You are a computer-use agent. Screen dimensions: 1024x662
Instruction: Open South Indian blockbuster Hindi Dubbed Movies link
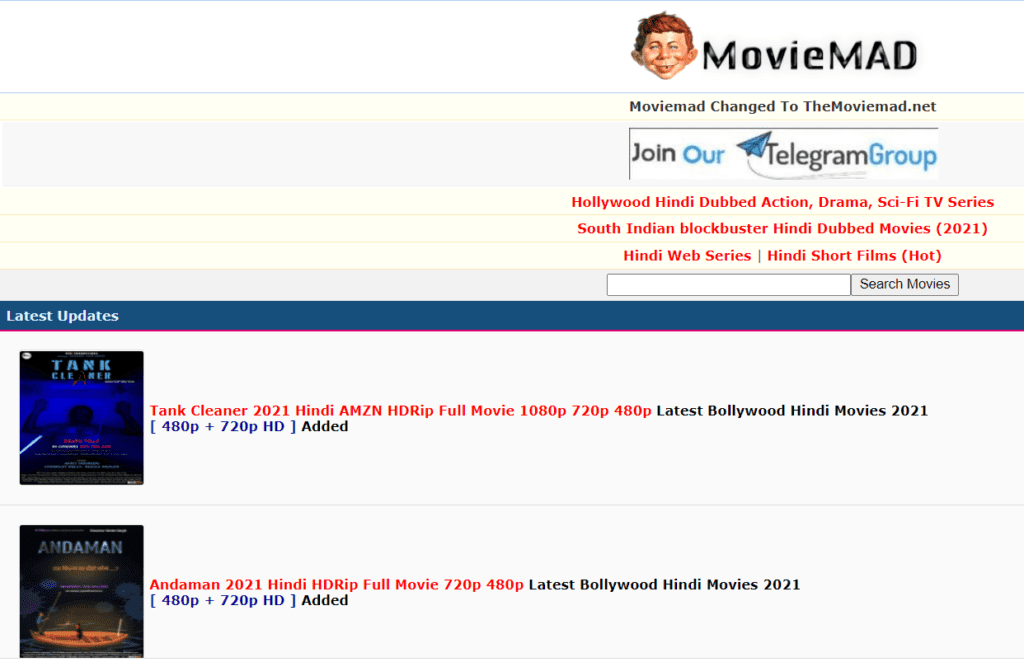coord(782,229)
